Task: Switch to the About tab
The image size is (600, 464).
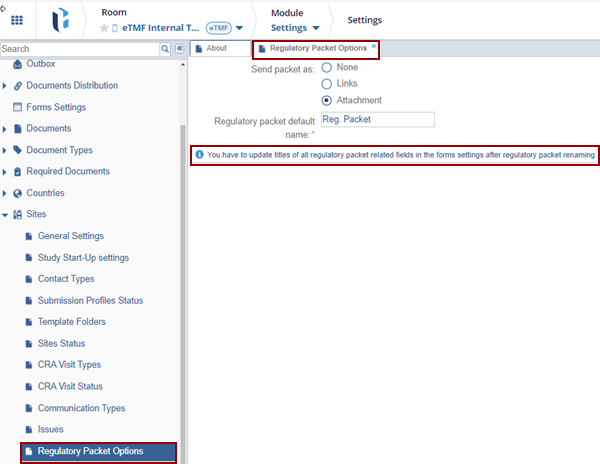Action: [216, 48]
